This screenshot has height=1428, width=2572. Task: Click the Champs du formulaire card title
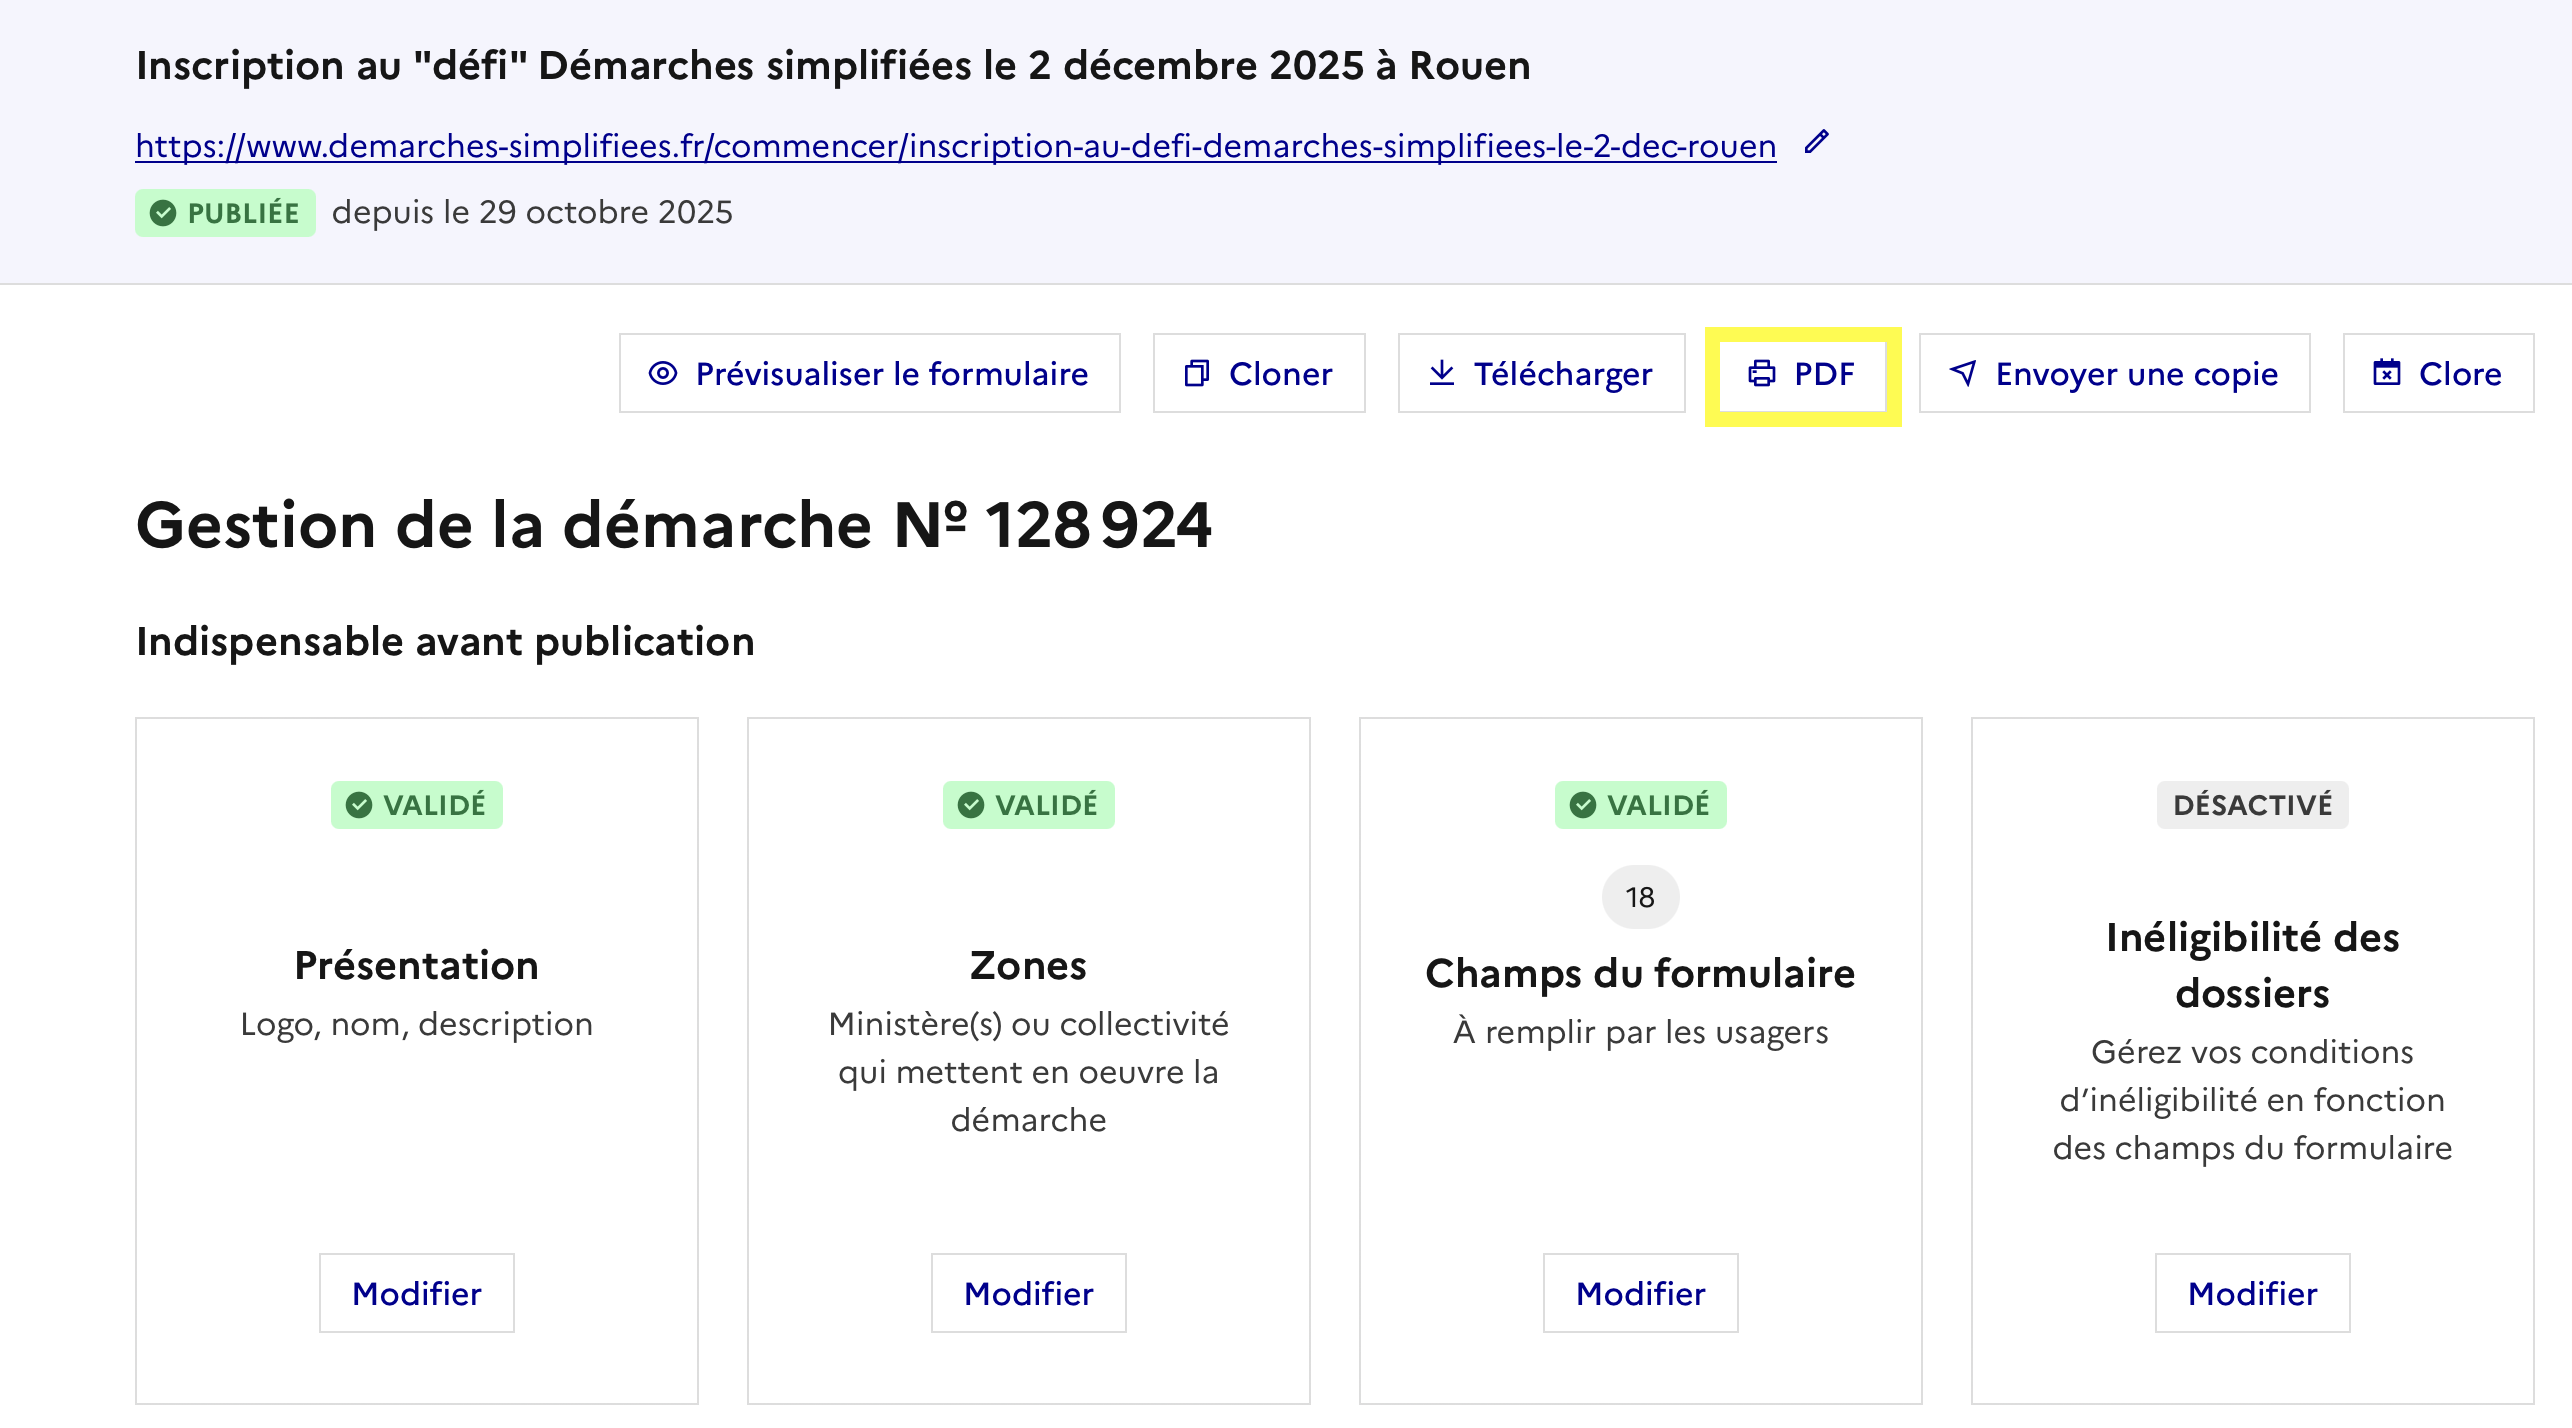(1640, 973)
